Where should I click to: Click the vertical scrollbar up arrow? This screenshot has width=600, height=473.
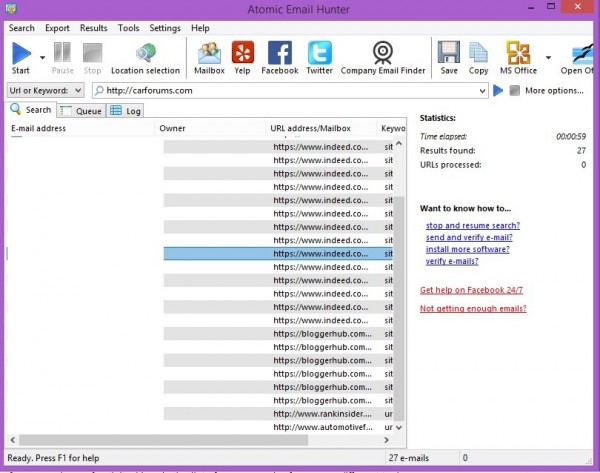pyautogui.click(x=399, y=144)
